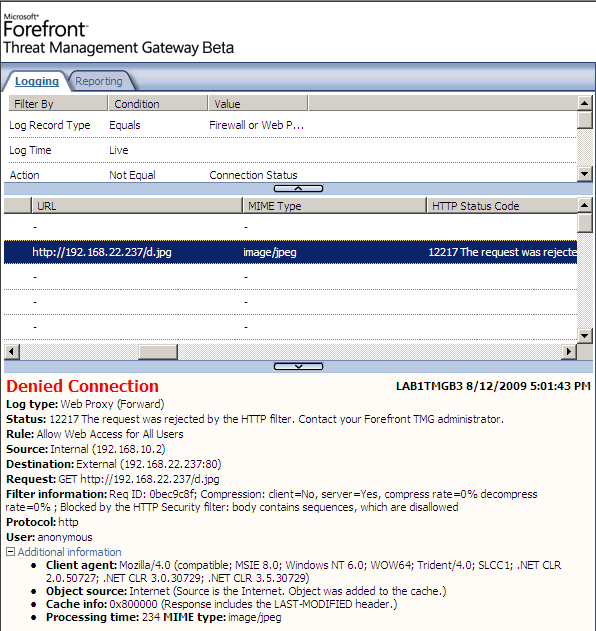Click the Firewall or Web P... value
Viewport: 596px width, 631px height.
click(256, 125)
